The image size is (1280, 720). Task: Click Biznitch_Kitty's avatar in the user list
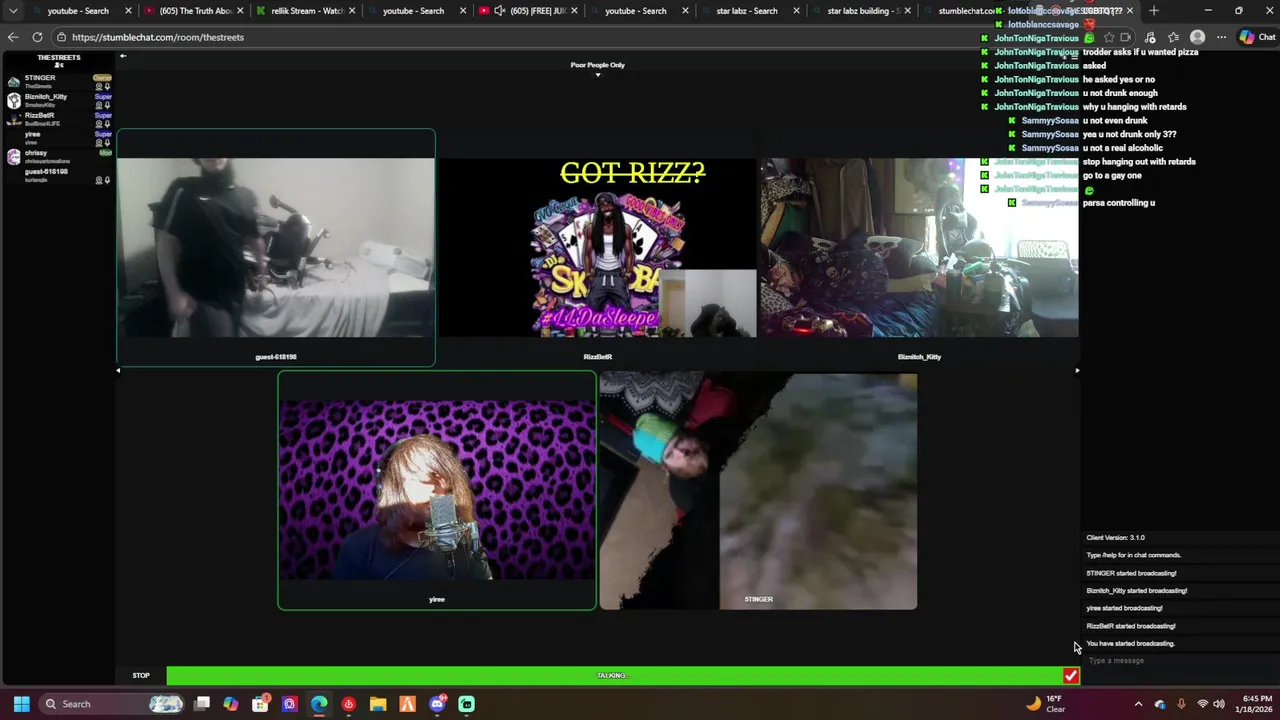[x=13, y=101]
